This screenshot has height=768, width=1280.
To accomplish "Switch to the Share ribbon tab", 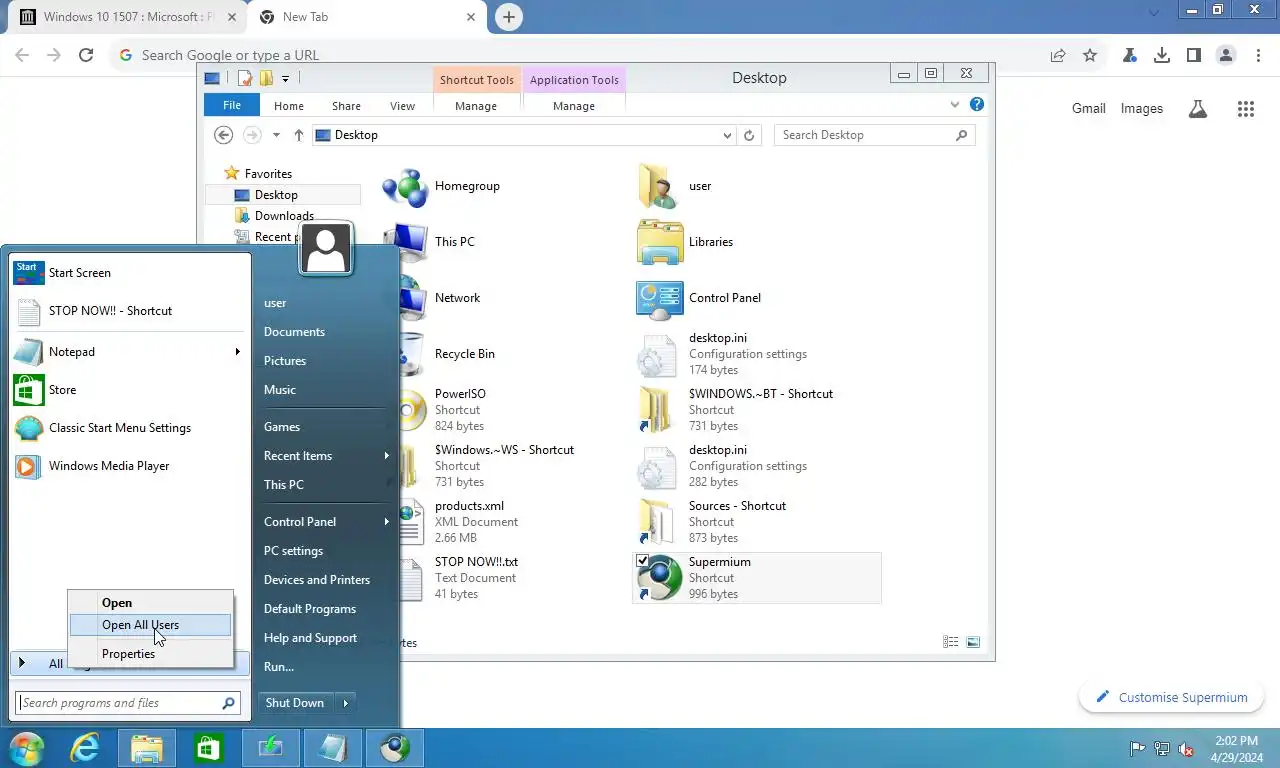I will coord(347,106).
